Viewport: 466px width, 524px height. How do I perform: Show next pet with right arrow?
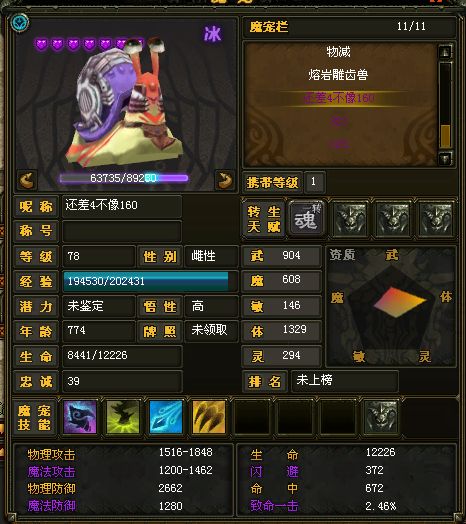click(x=225, y=180)
